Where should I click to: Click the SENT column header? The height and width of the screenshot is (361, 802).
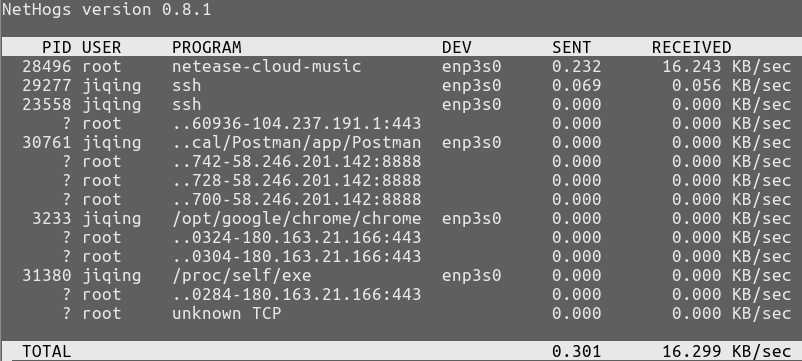tap(571, 48)
